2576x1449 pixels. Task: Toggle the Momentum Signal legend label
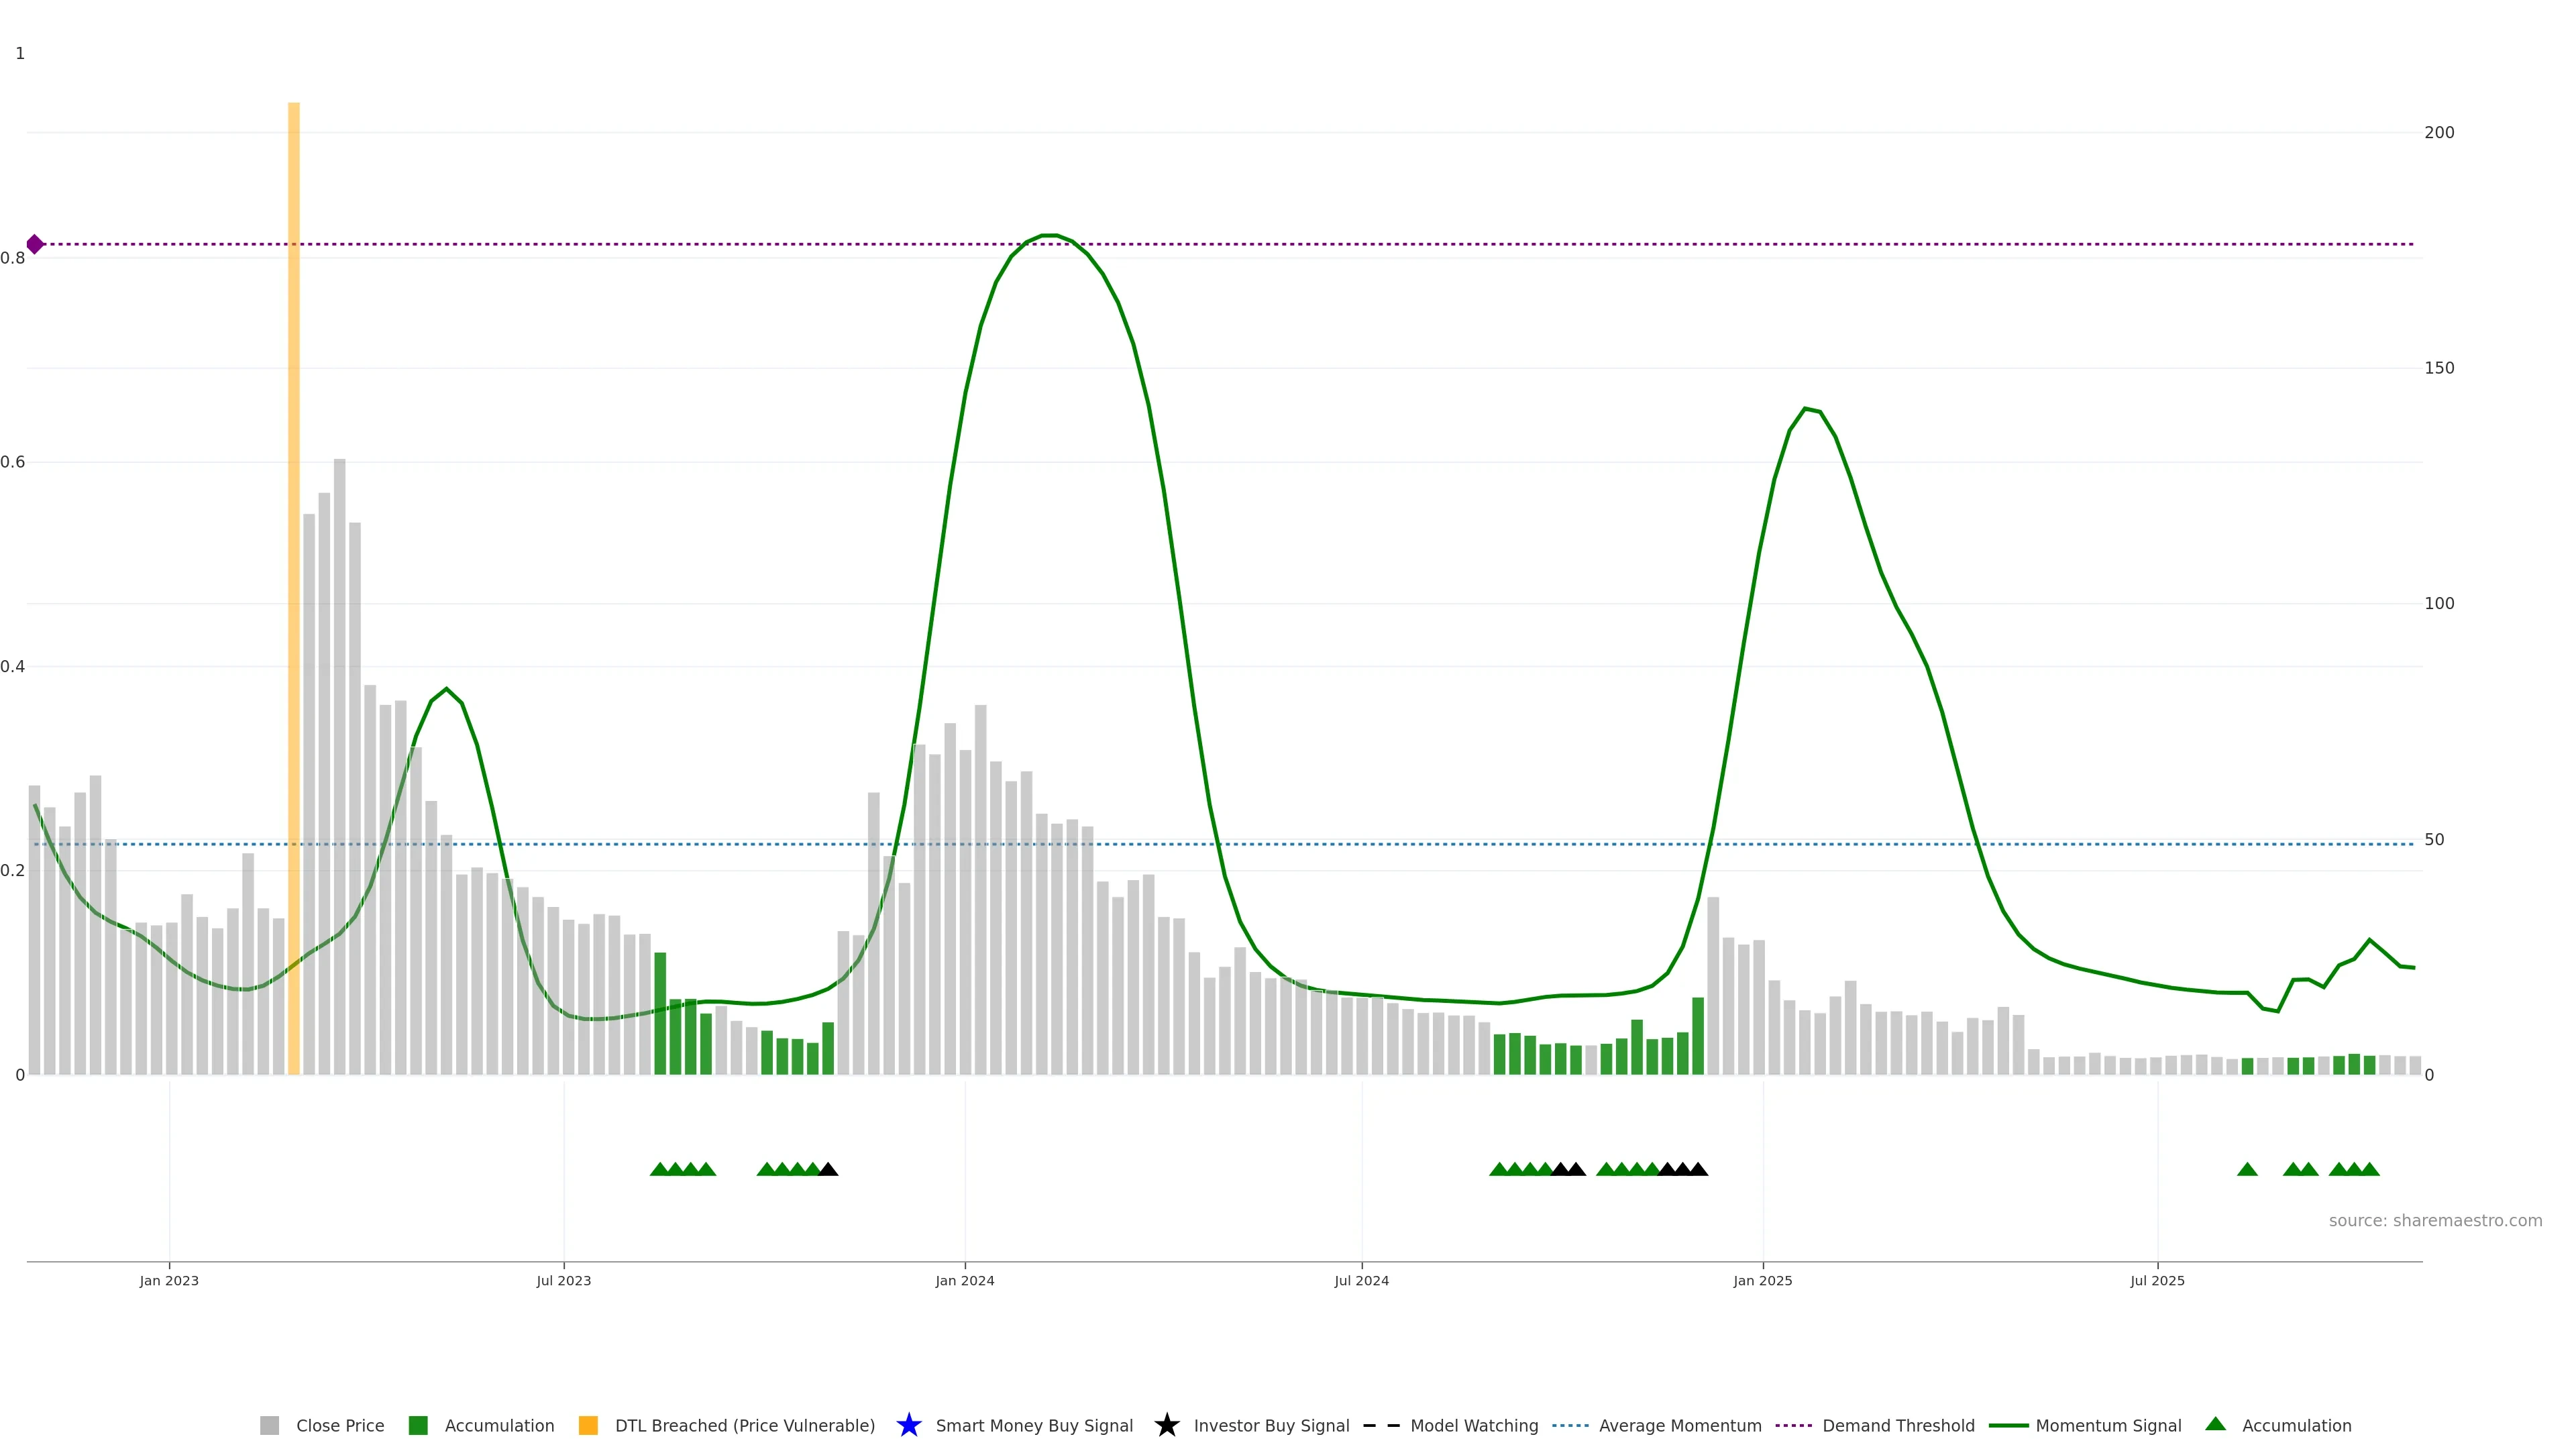(2108, 1425)
